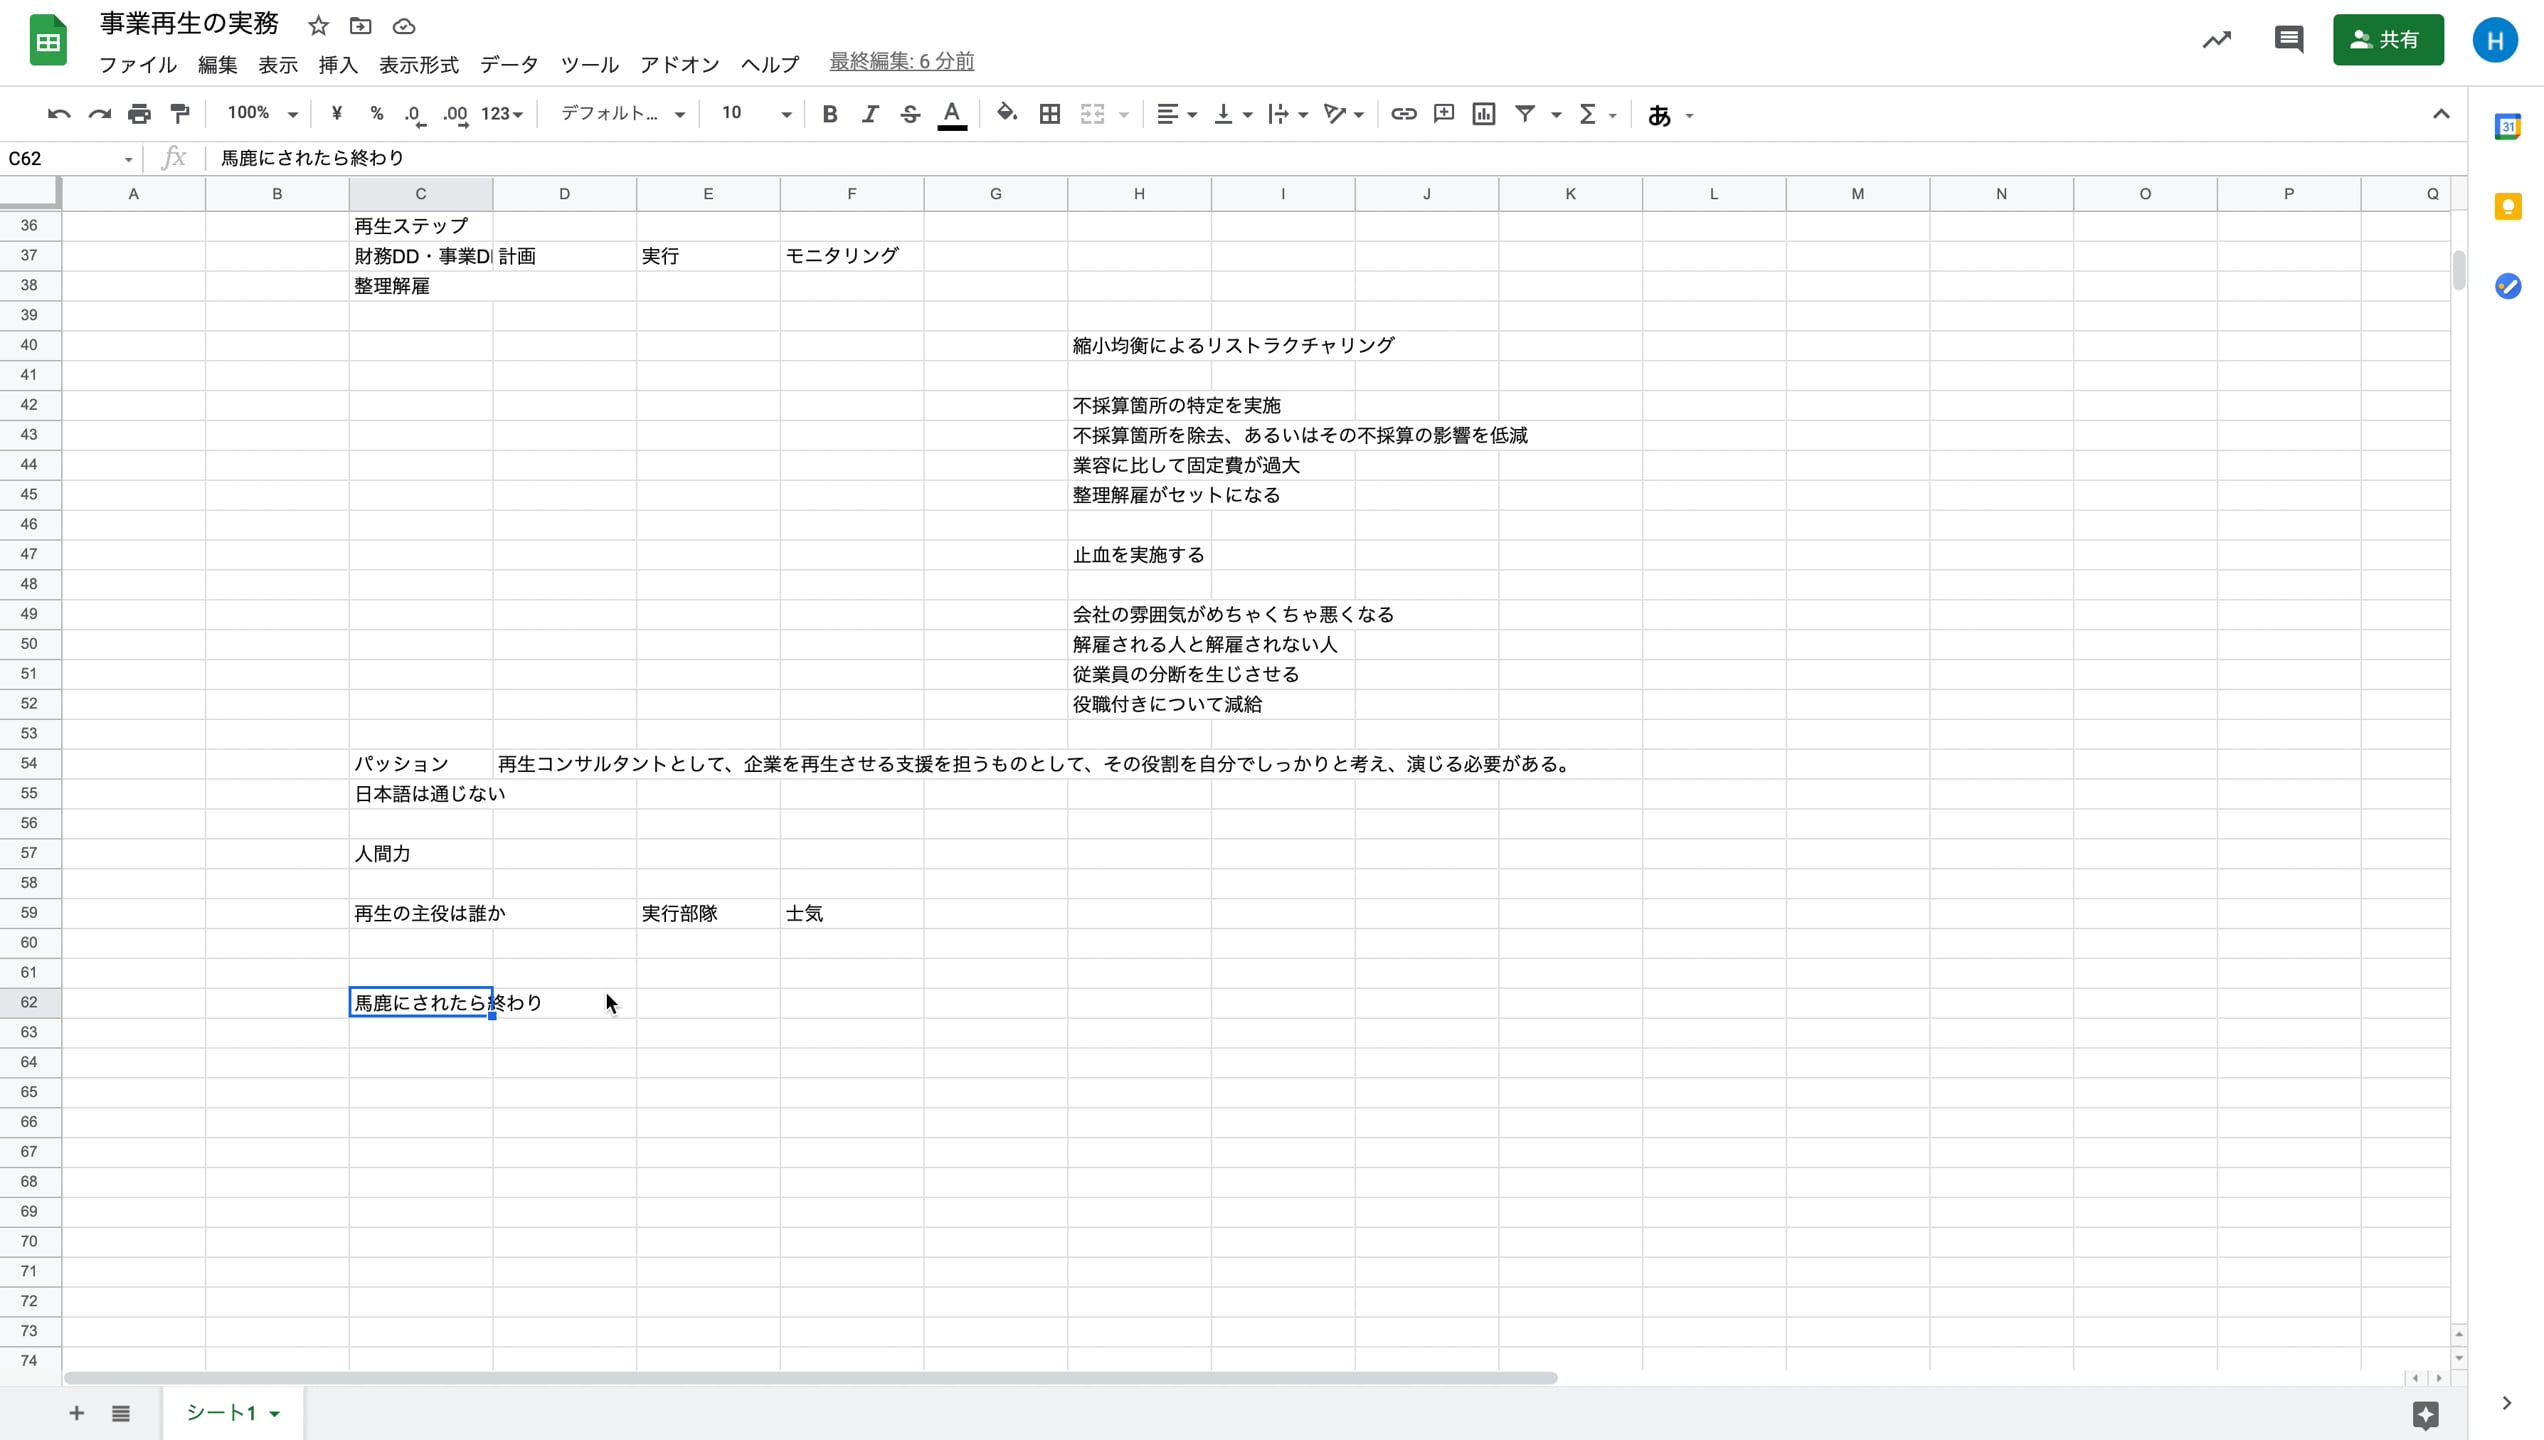Open the font size dropdown

785,114
